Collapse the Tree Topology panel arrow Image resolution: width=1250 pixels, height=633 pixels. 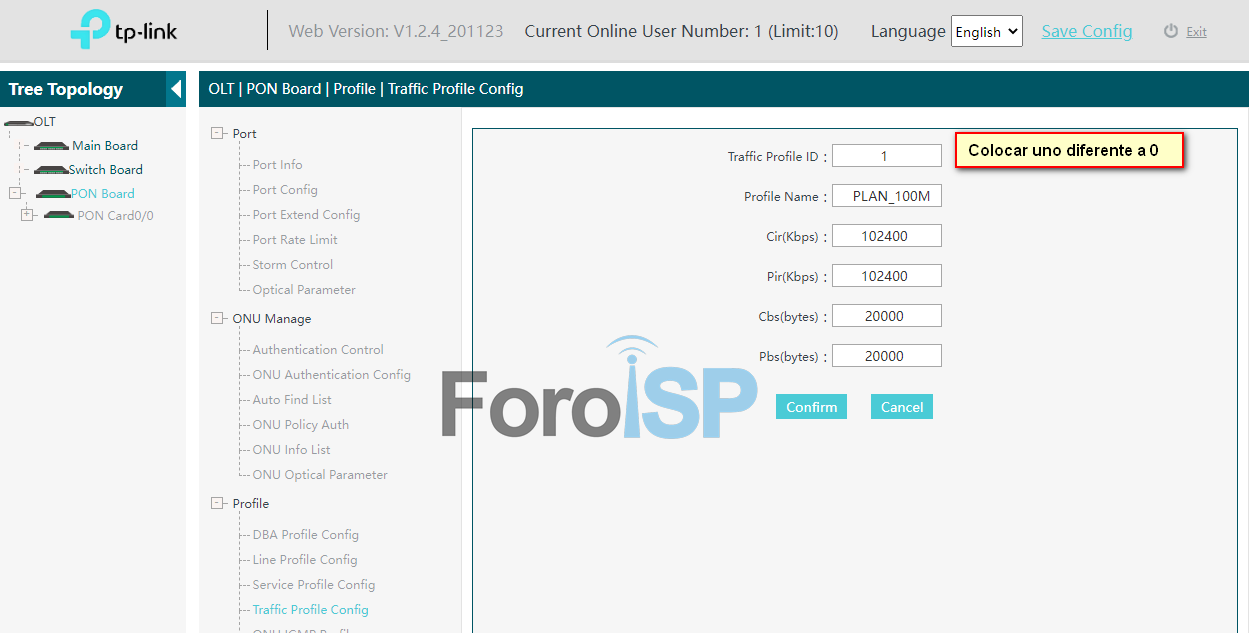[x=176, y=89]
